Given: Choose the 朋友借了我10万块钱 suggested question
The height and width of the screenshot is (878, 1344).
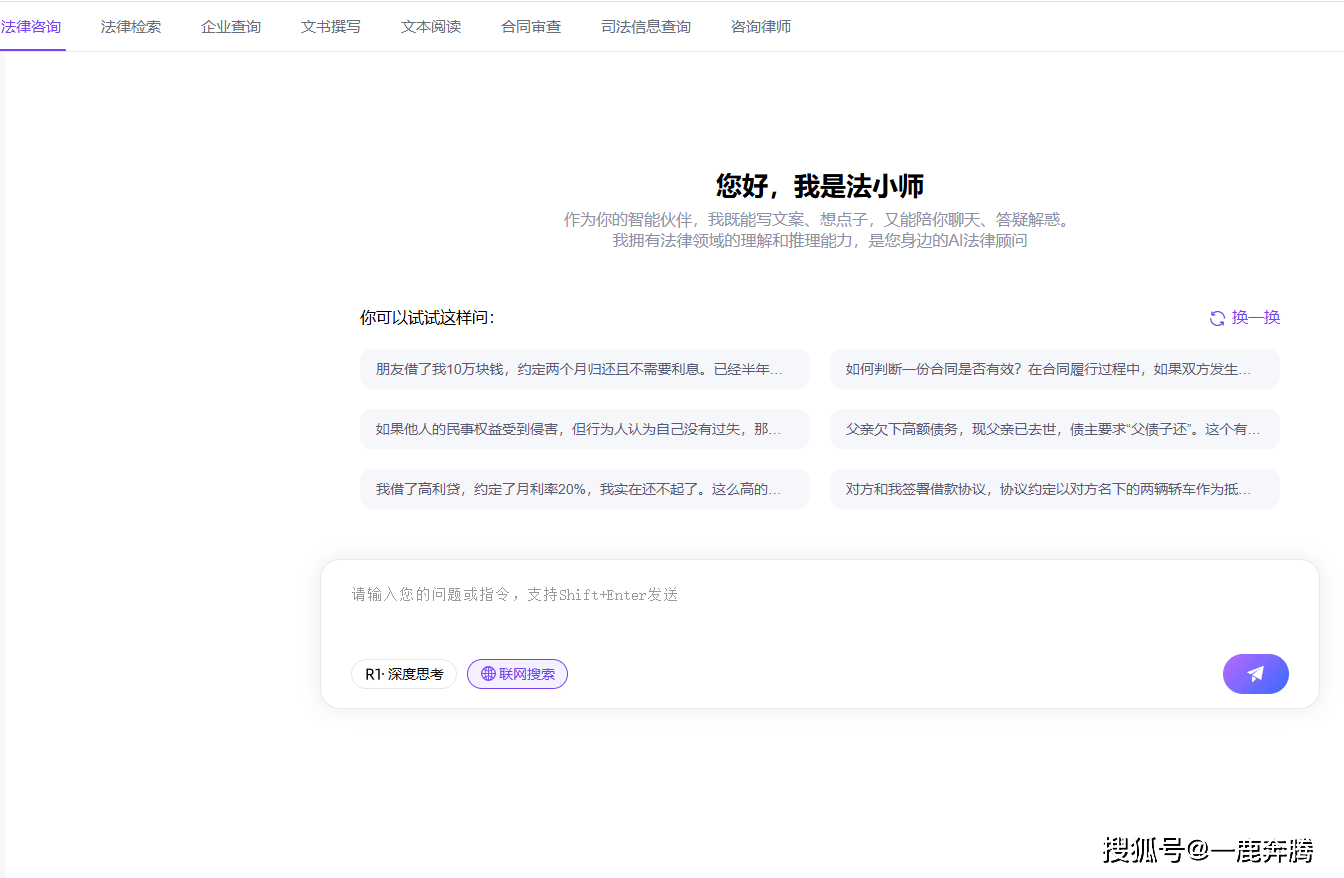Looking at the screenshot, I should [x=584, y=369].
